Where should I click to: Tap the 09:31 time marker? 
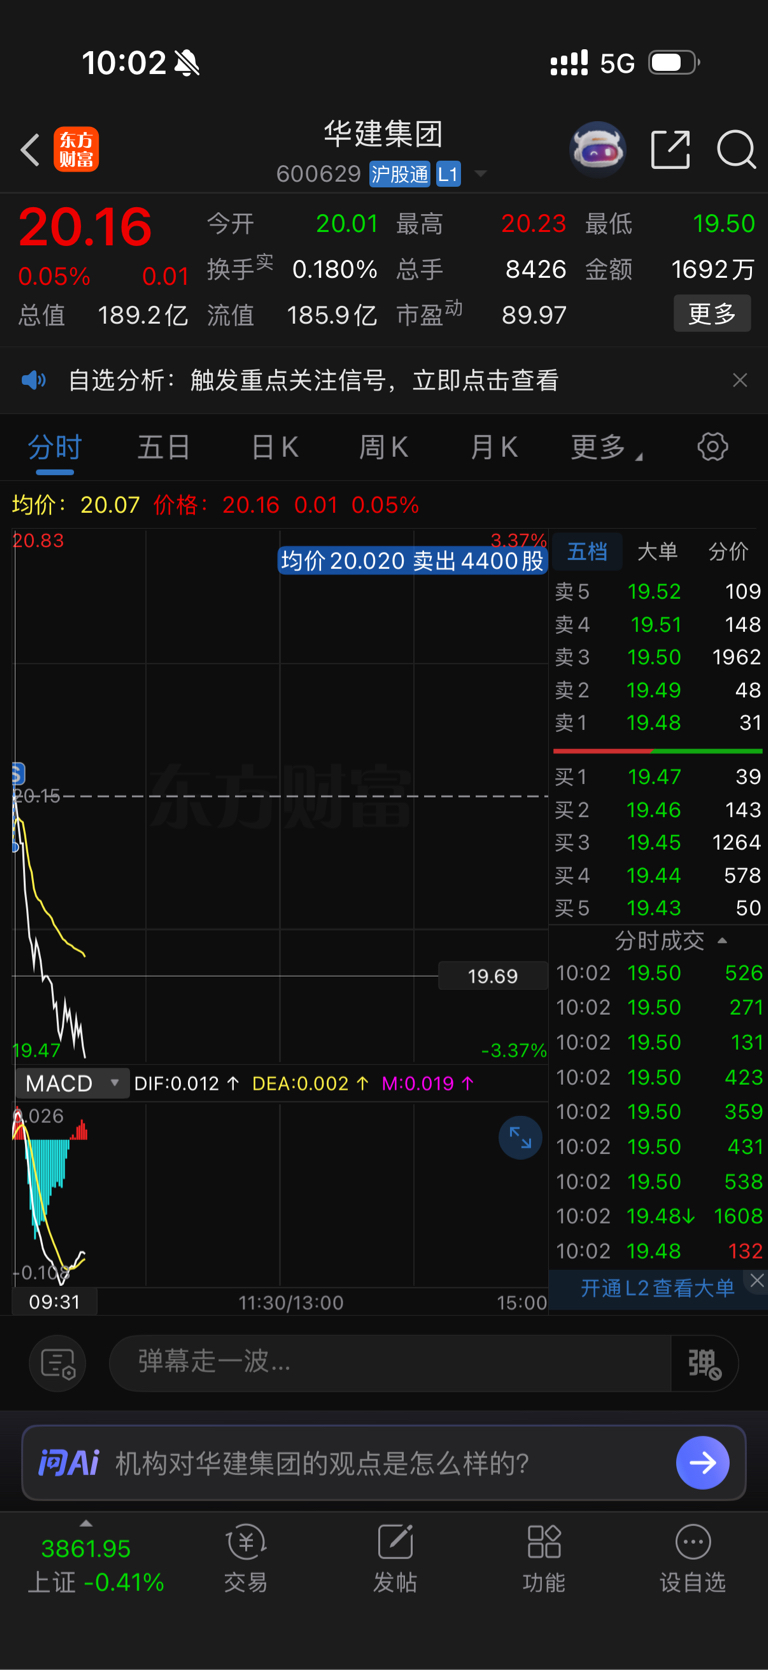coord(54,1302)
